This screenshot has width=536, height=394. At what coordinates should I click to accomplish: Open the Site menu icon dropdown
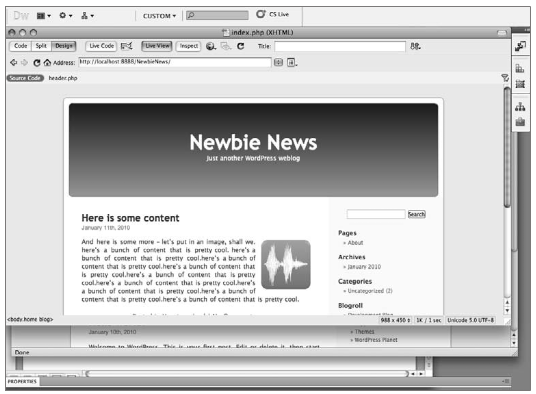point(87,15)
